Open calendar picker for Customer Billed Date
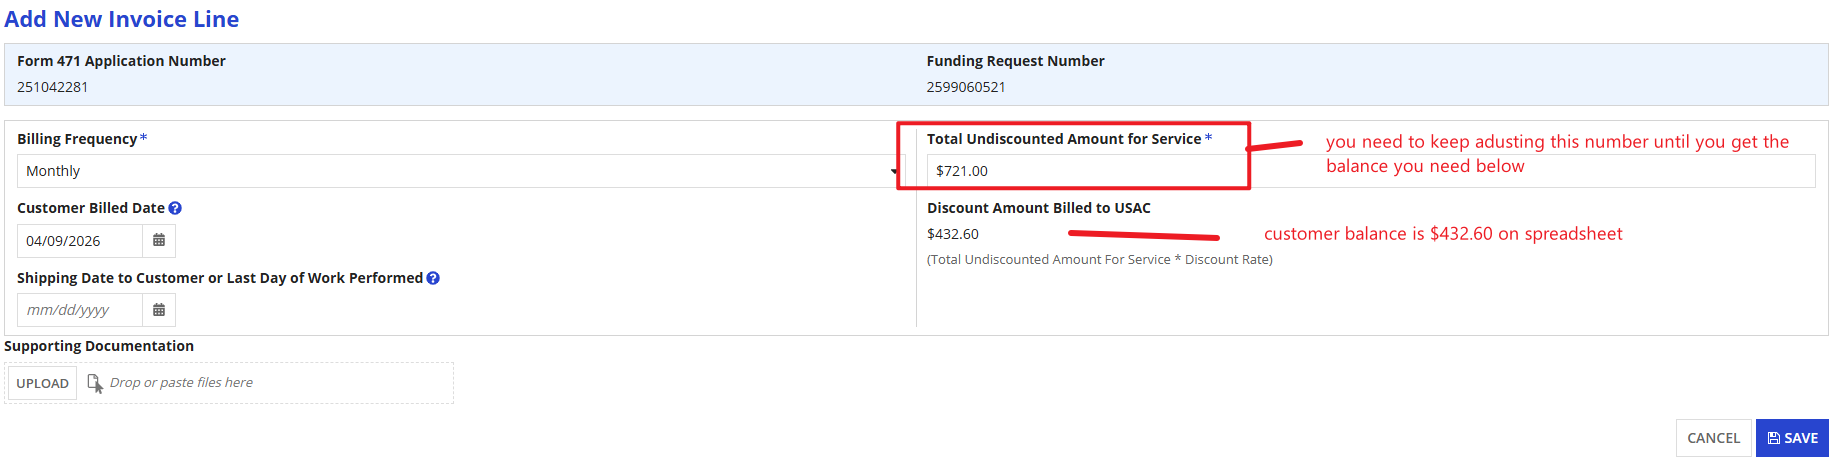Screen dimensions: 1846x458 coord(159,241)
